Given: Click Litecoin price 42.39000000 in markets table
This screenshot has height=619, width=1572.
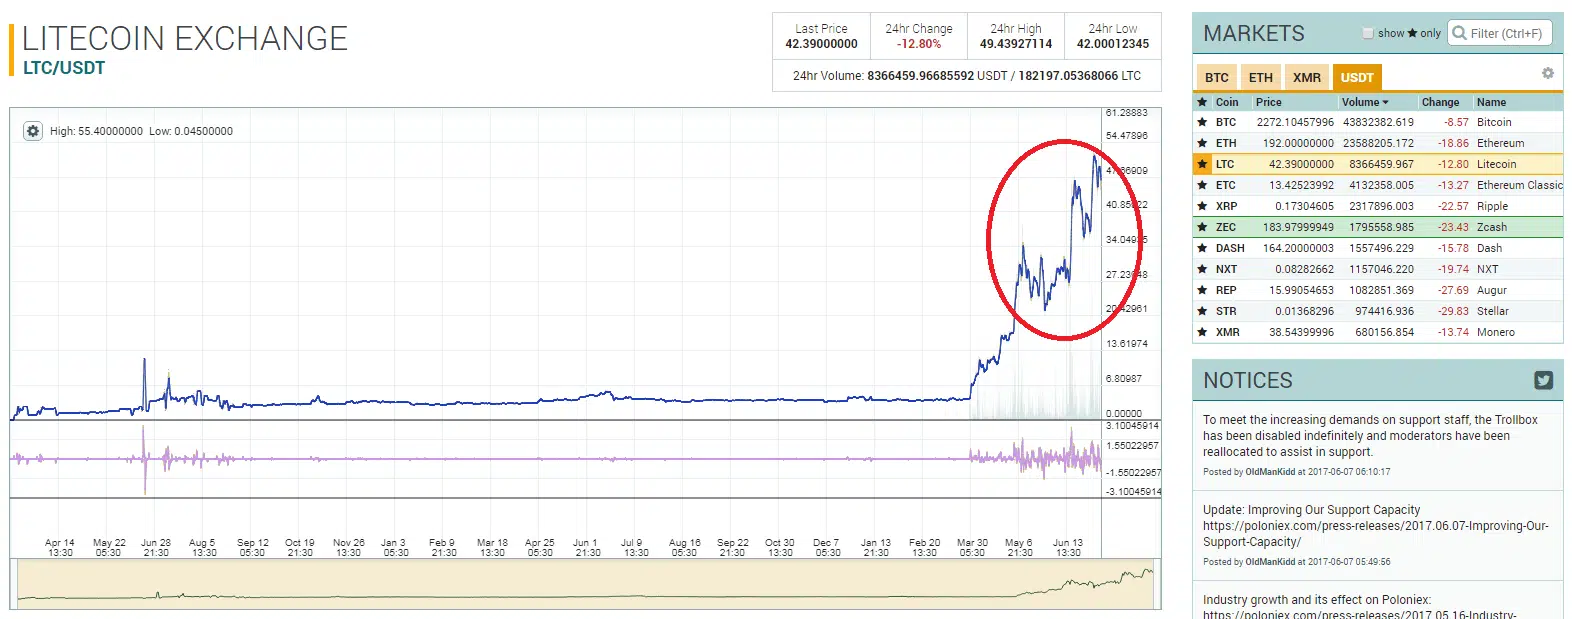Looking at the screenshot, I should point(1301,164).
